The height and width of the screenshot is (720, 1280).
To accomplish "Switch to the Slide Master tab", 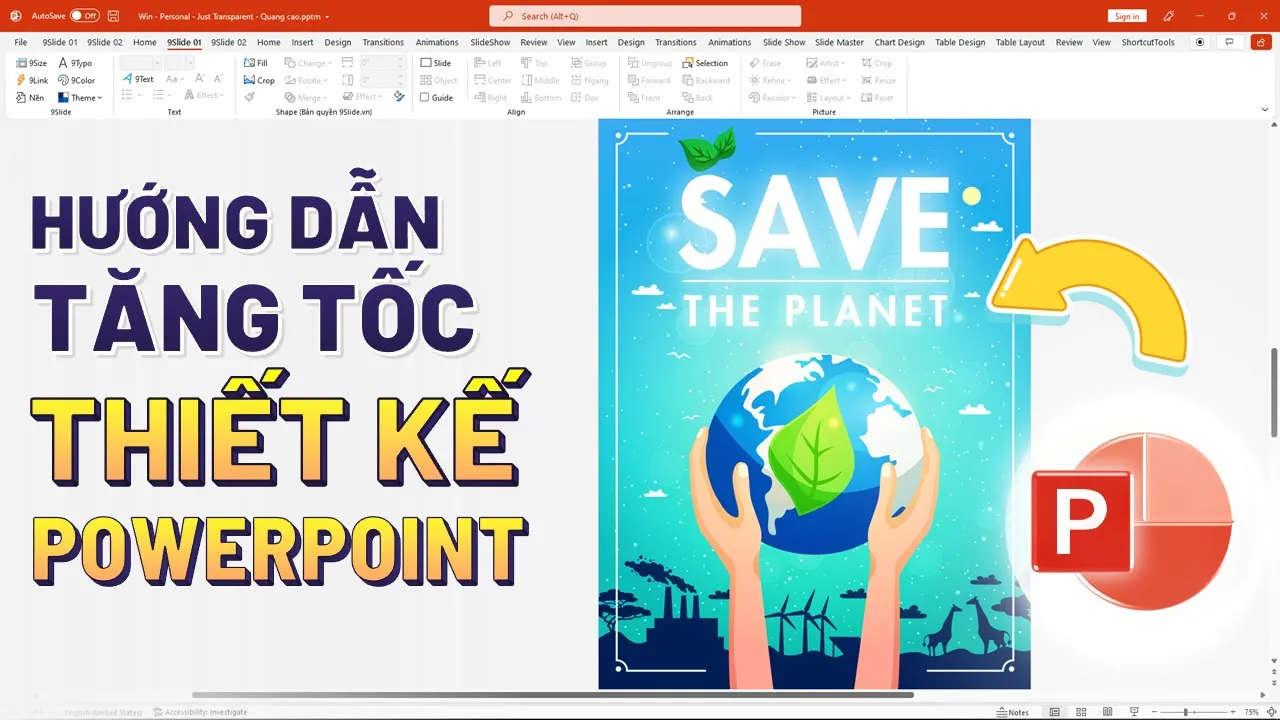I will click(x=839, y=42).
